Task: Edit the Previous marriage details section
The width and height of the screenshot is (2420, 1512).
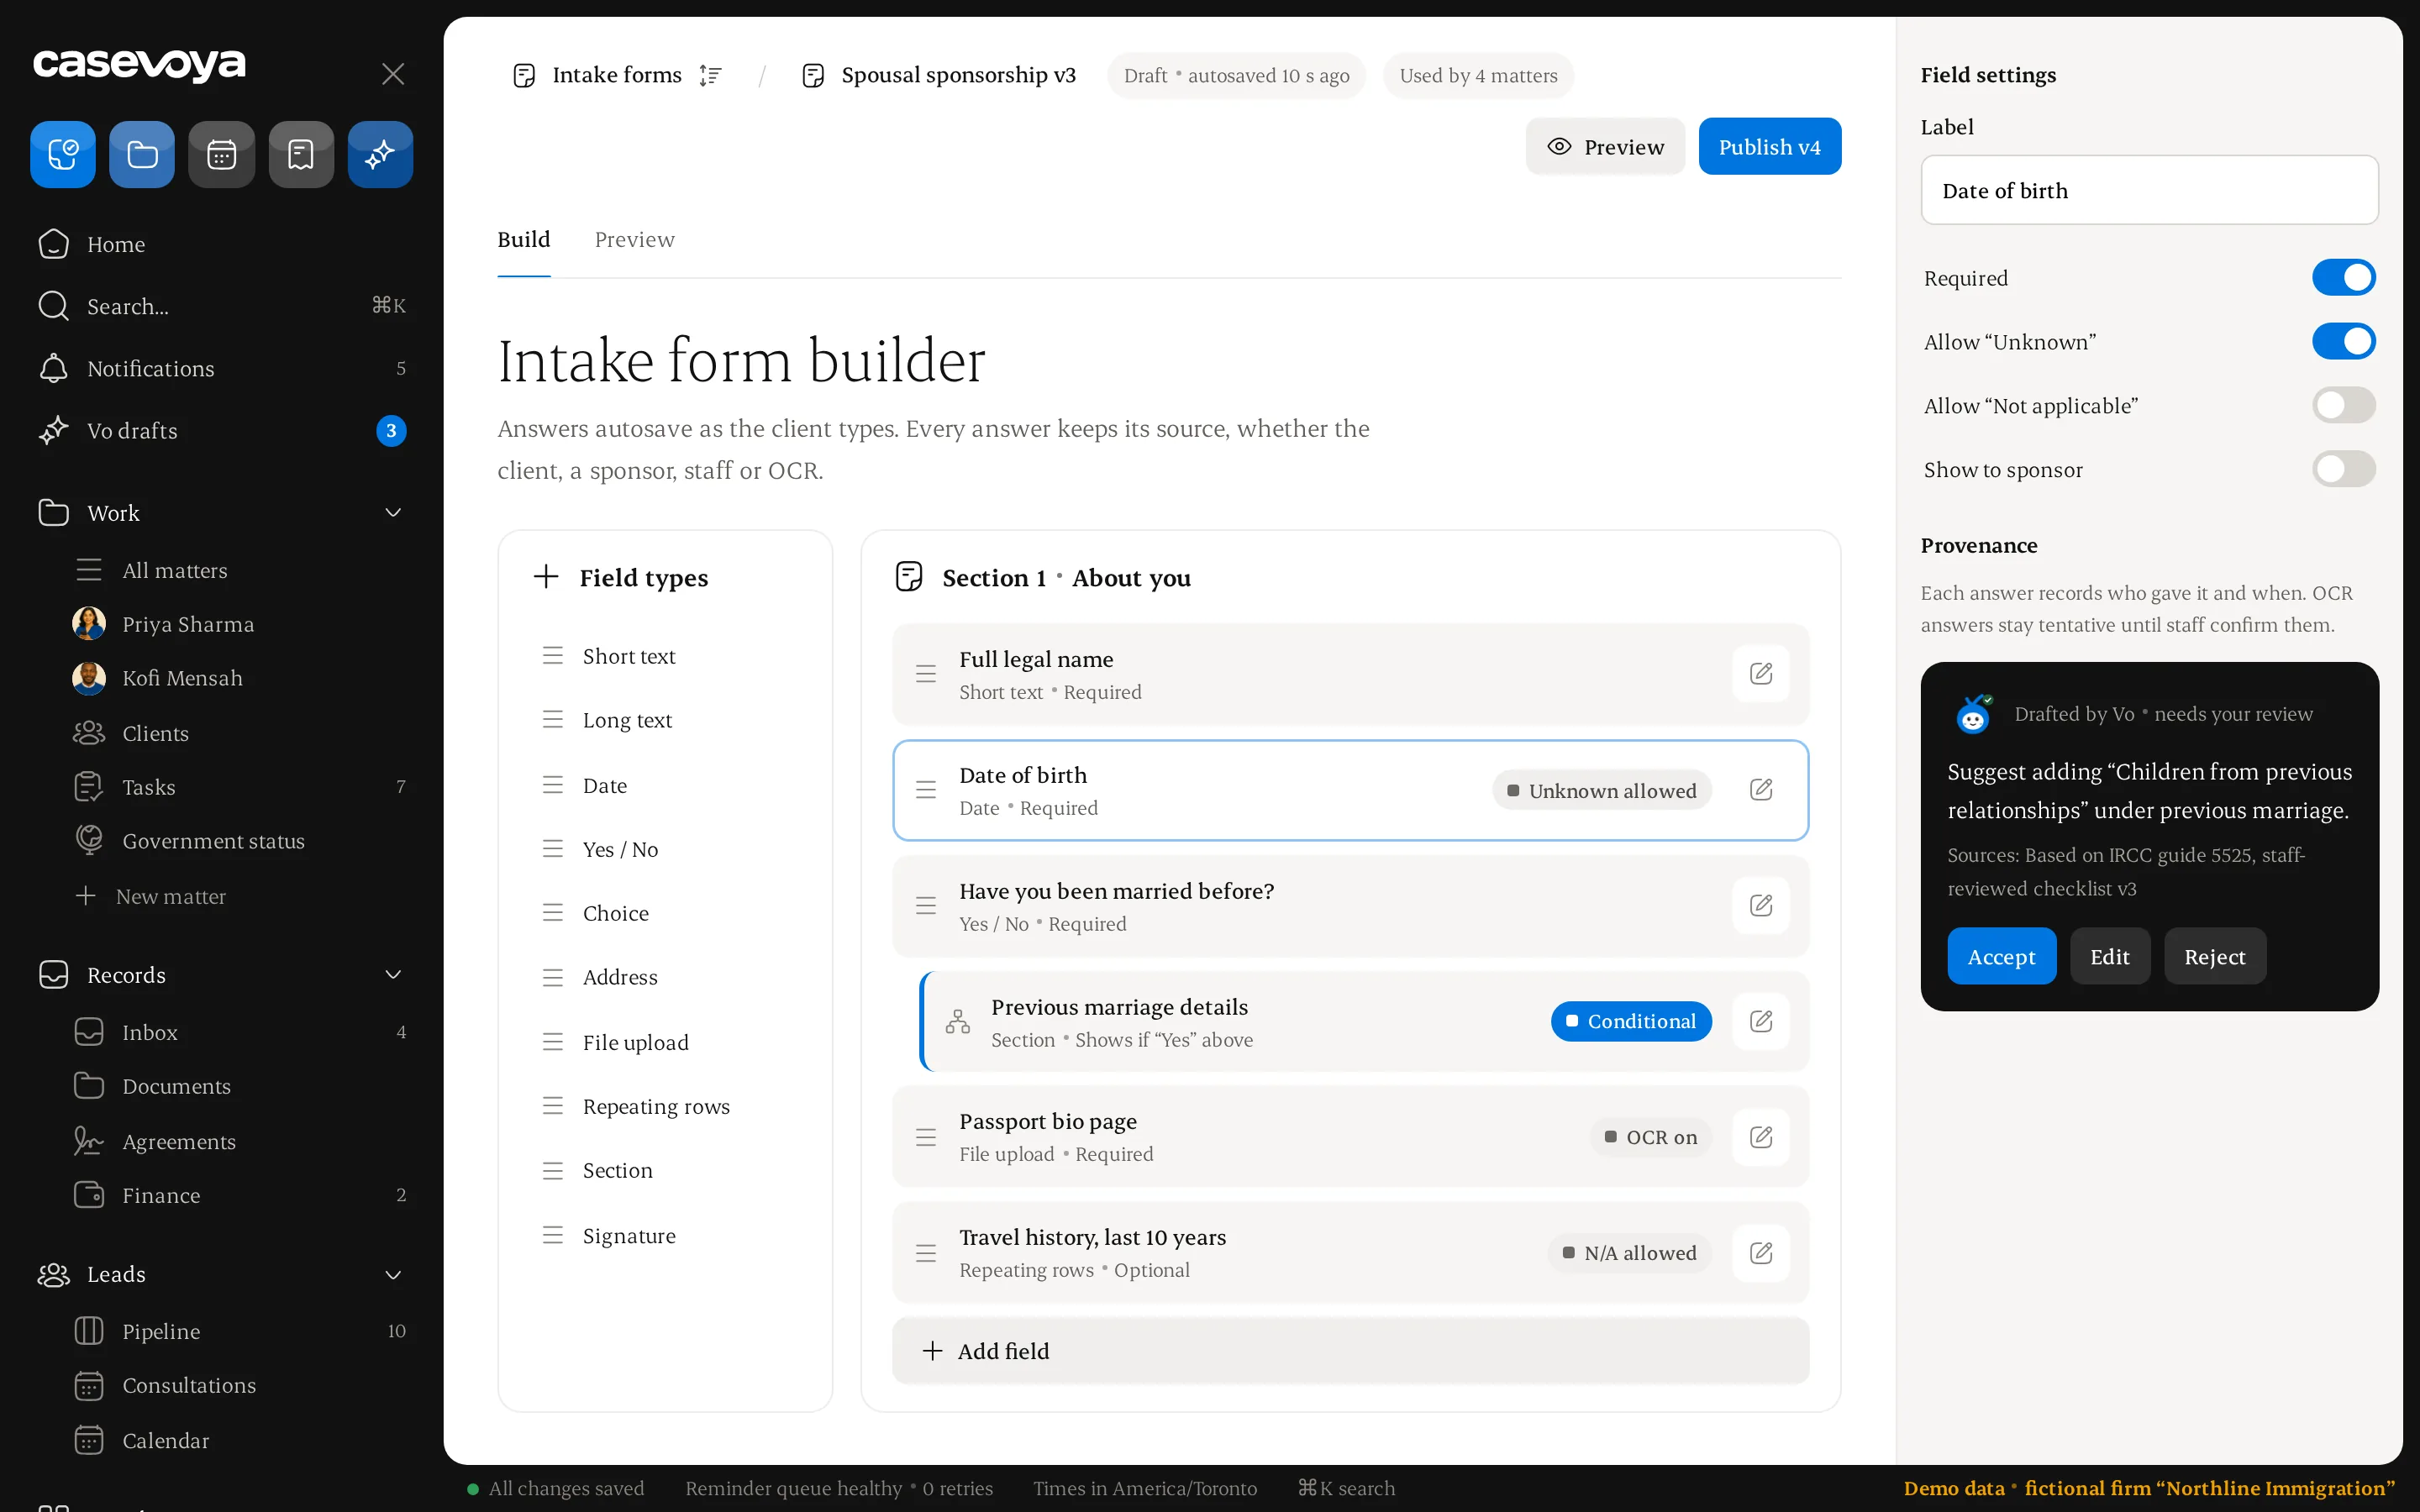Action: coord(1761,1021)
